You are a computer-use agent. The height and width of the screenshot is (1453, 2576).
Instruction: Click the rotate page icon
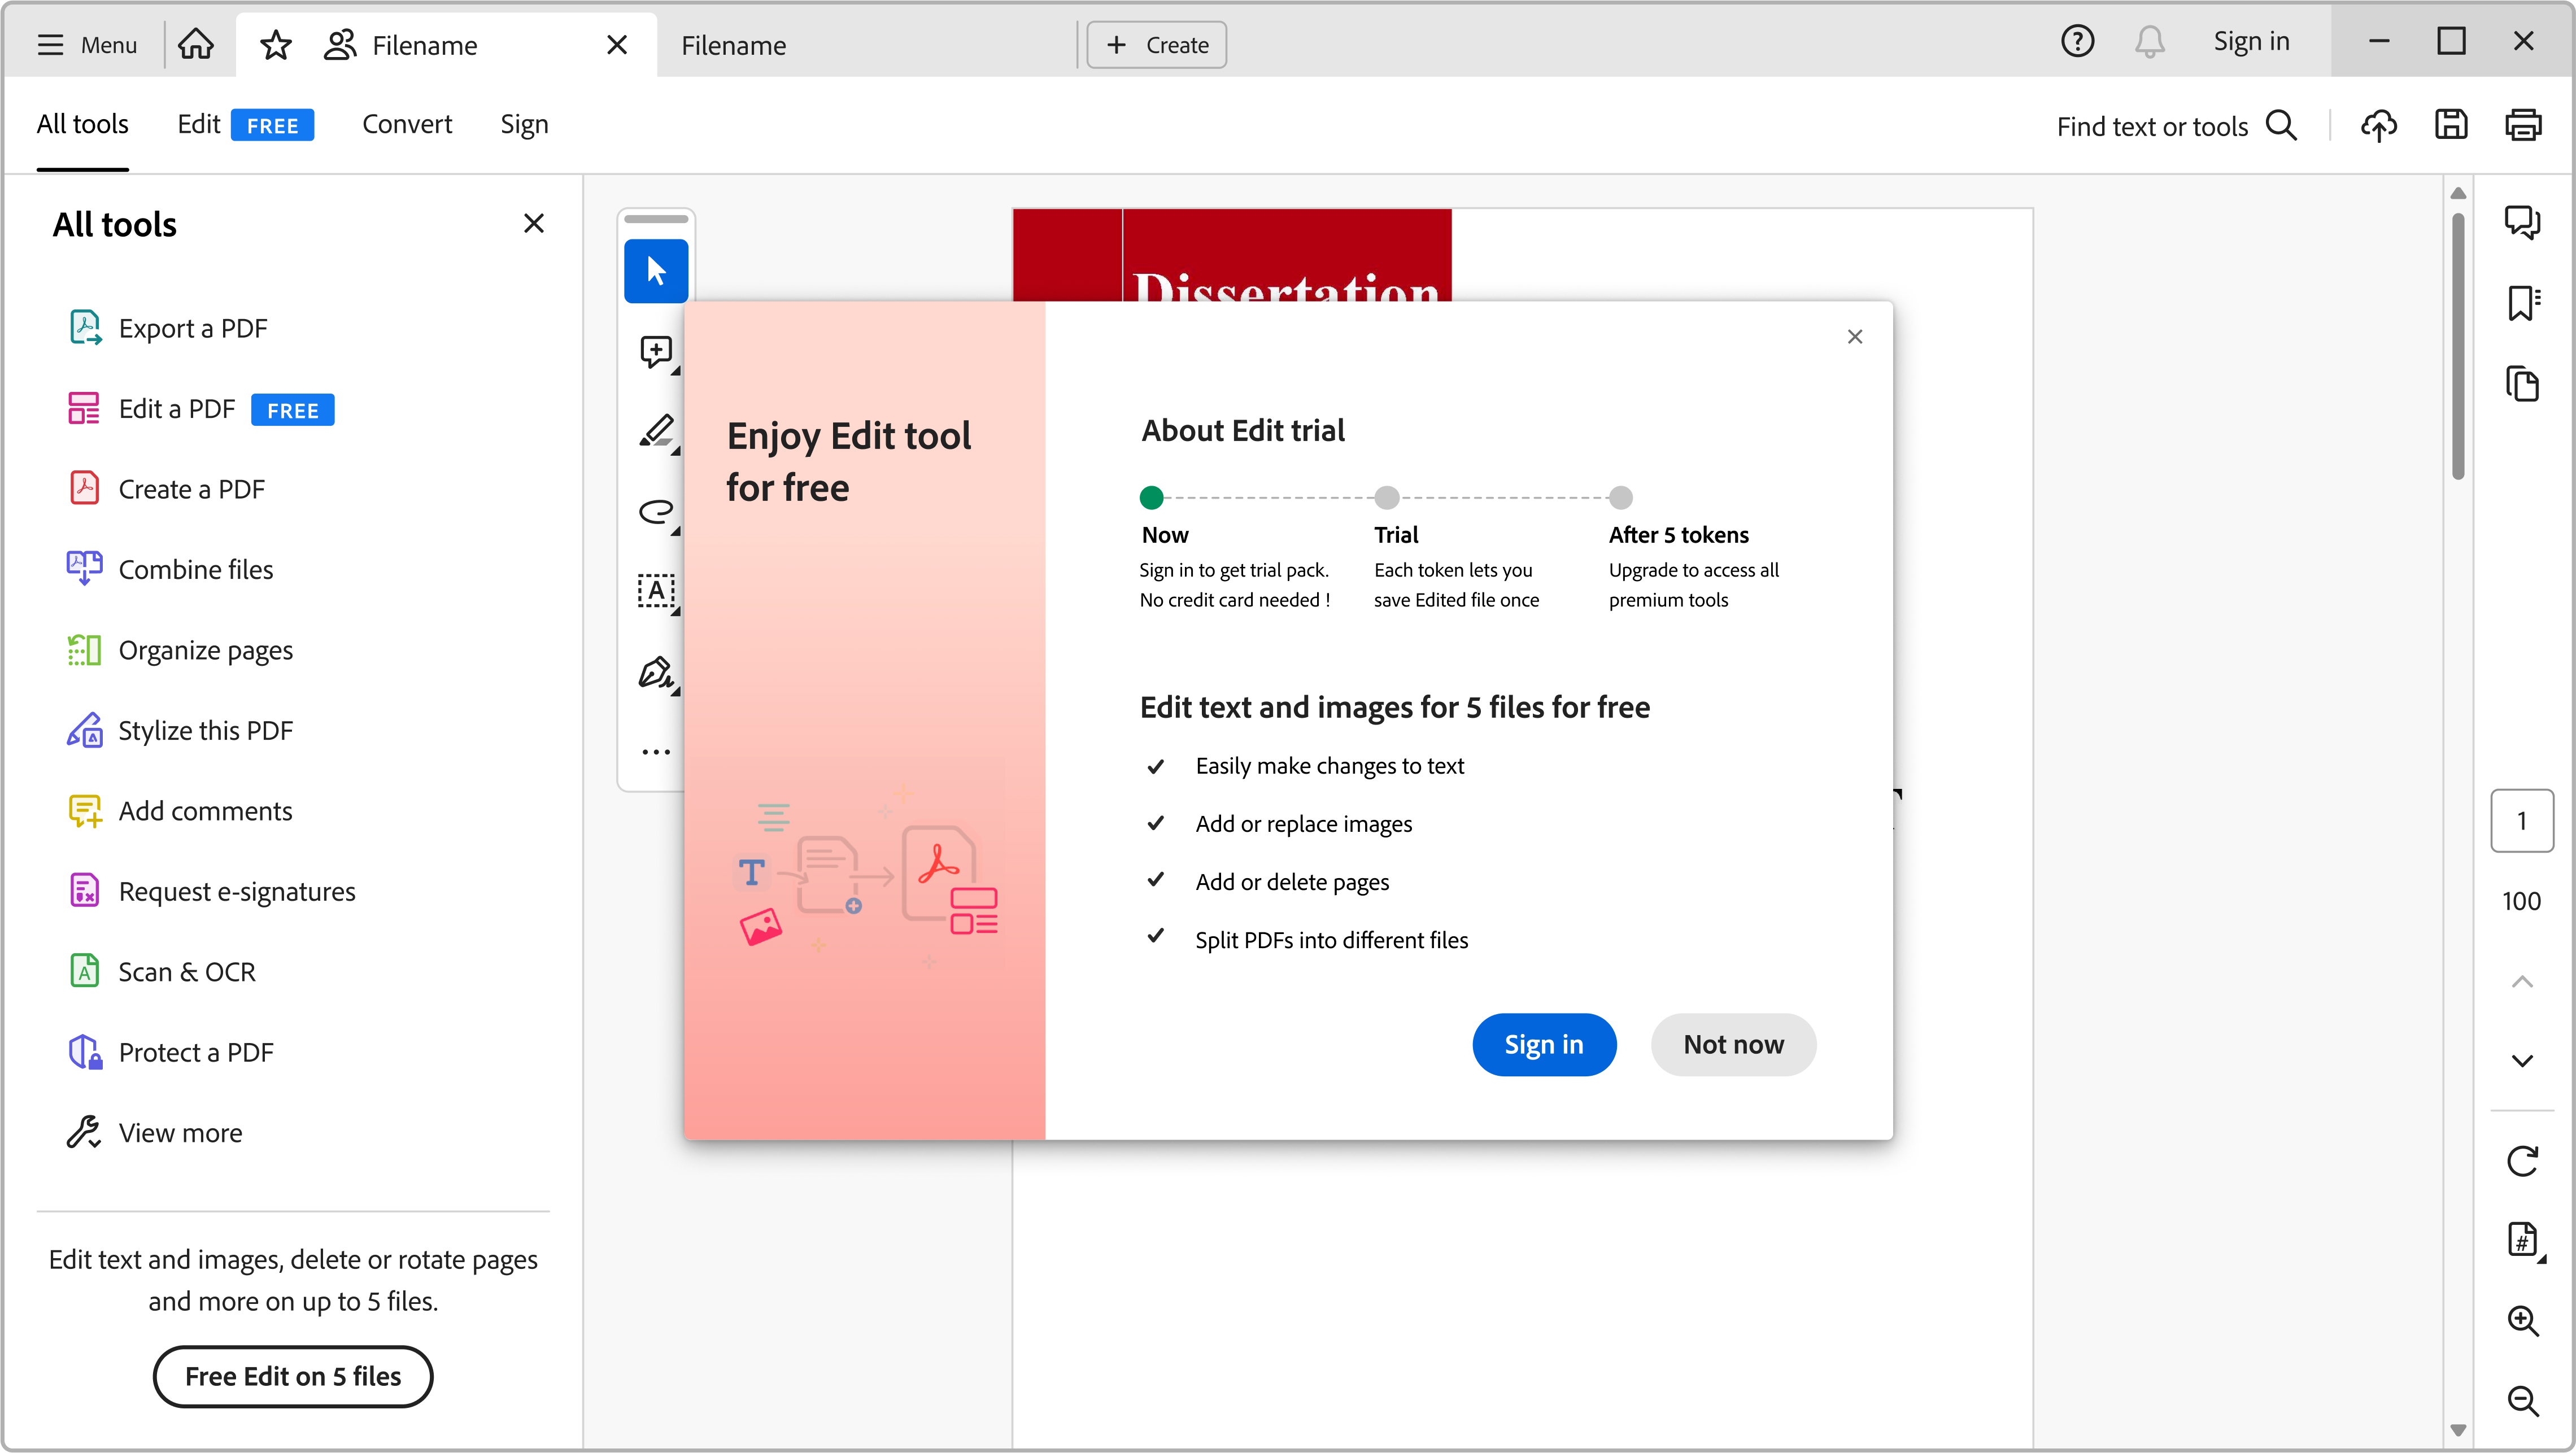[x=2521, y=1161]
